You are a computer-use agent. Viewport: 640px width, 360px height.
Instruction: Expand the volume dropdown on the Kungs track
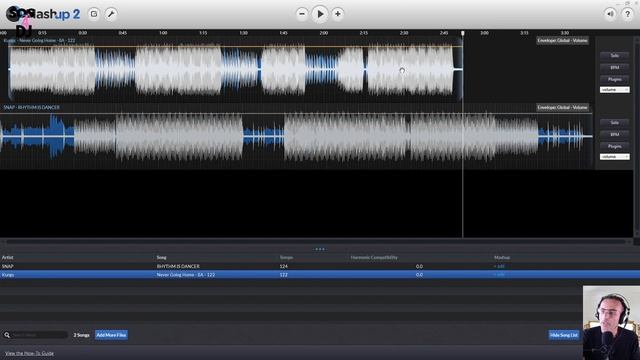click(614, 90)
